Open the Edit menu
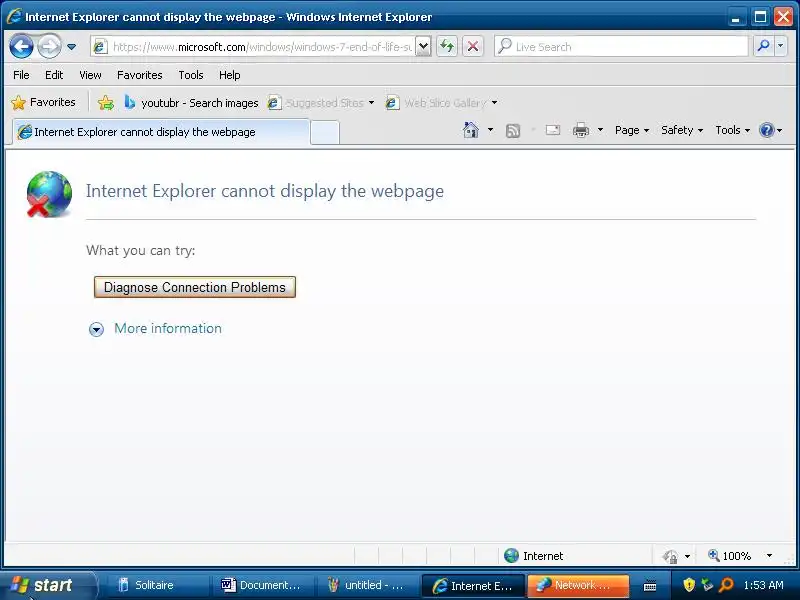 54,75
